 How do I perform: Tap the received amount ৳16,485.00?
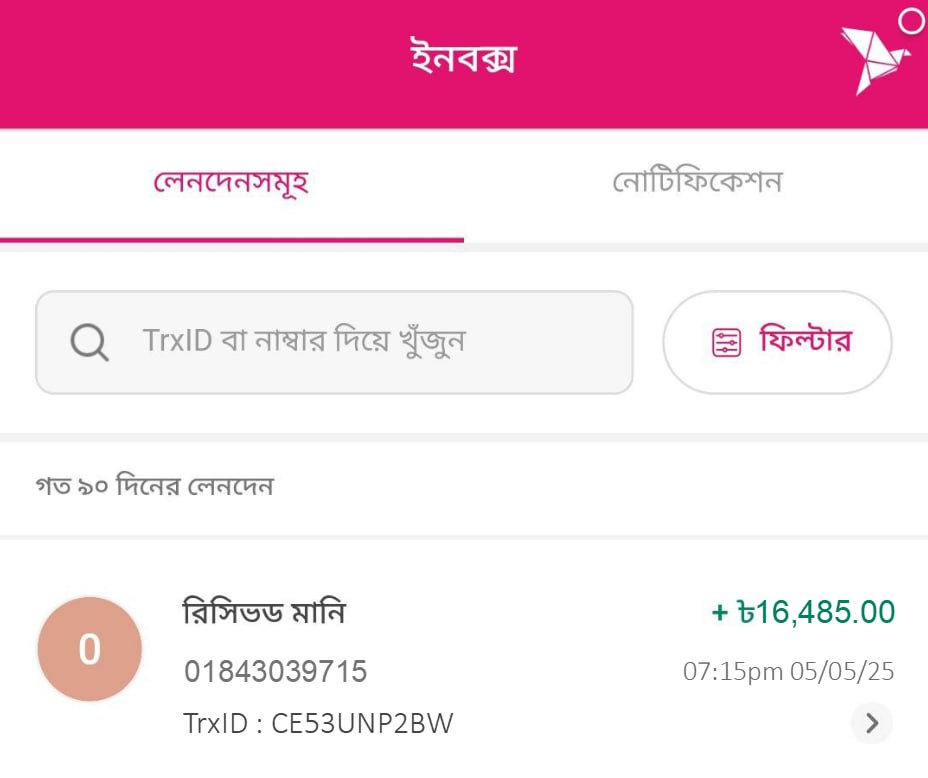pyautogui.click(x=815, y=611)
